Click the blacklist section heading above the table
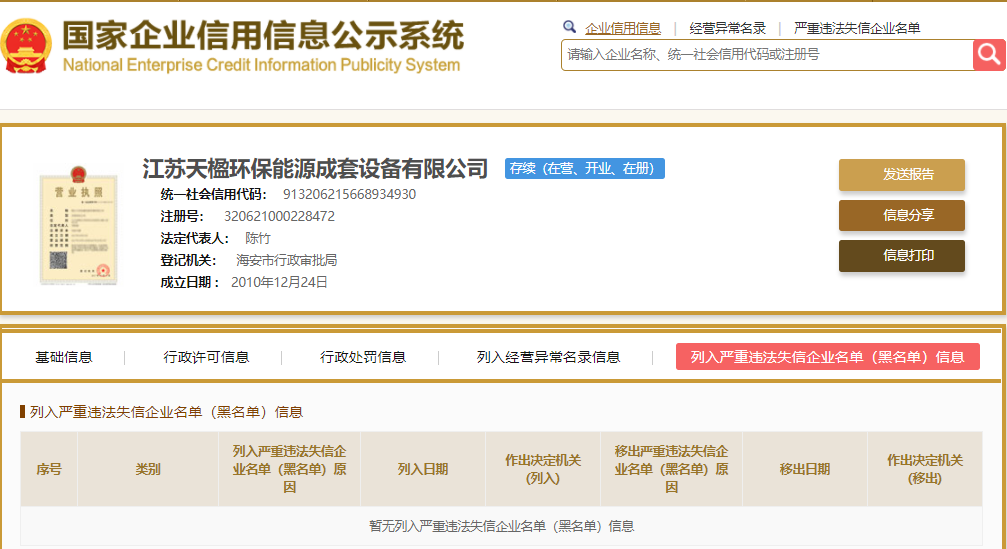Screen dimensions: 1007x549 [166, 412]
